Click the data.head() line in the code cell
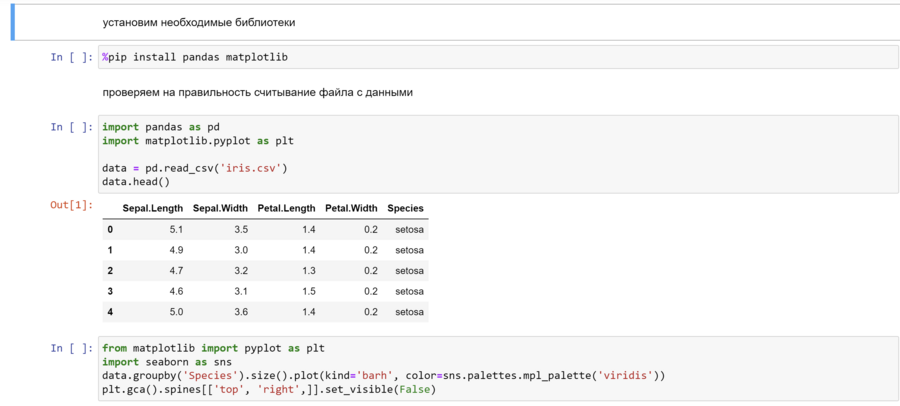 pyautogui.click(x=136, y=182)
